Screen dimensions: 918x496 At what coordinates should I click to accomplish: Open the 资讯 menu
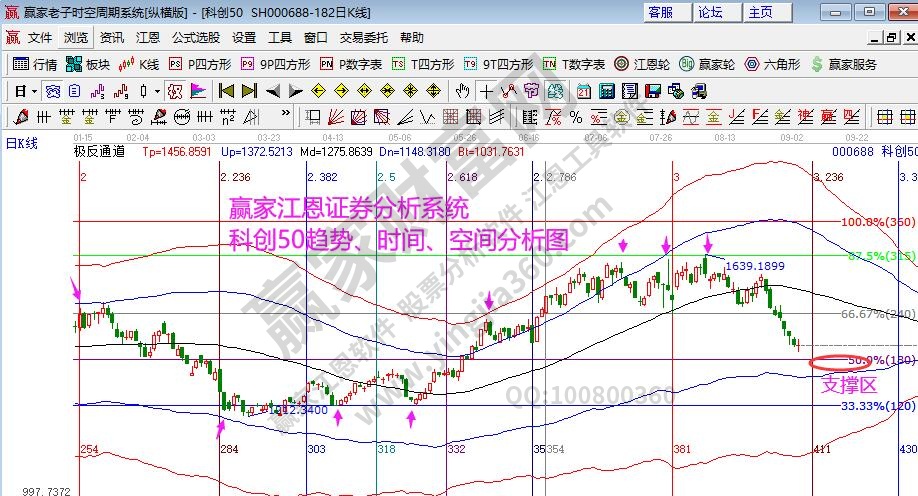click(x=112, y=38)
